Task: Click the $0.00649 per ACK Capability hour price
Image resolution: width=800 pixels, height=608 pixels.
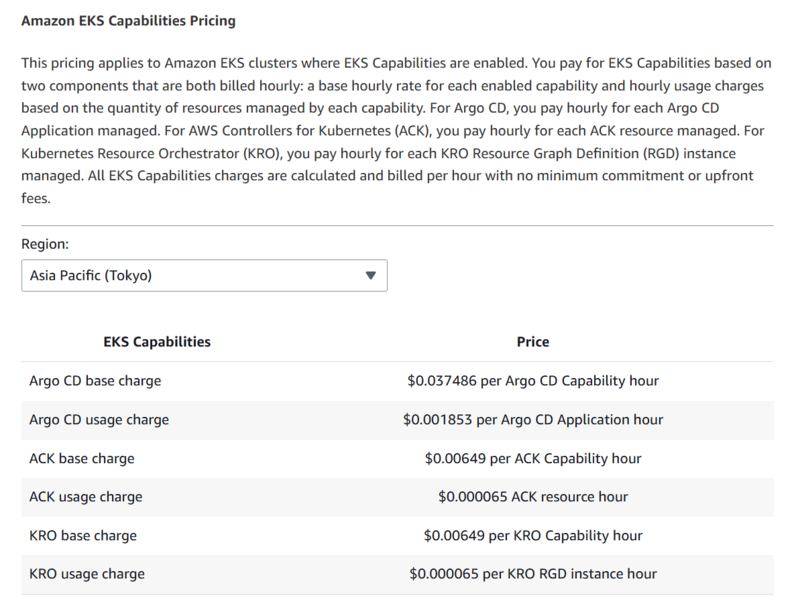Action: 533,458
